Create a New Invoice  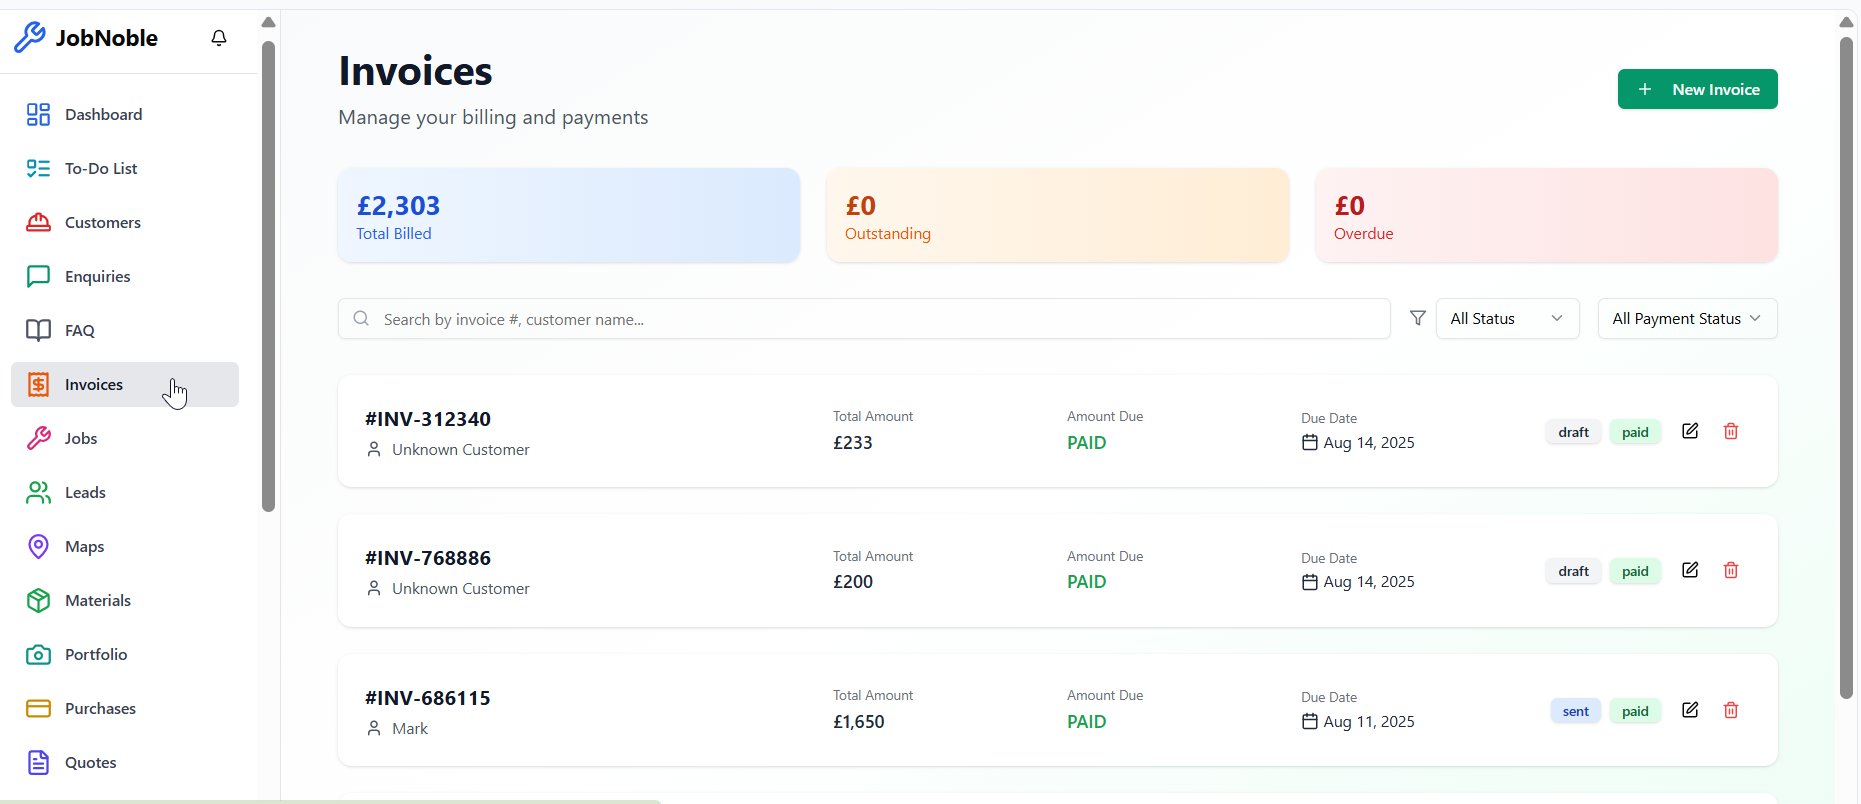pyautogui.click(x=1697, y=89)
